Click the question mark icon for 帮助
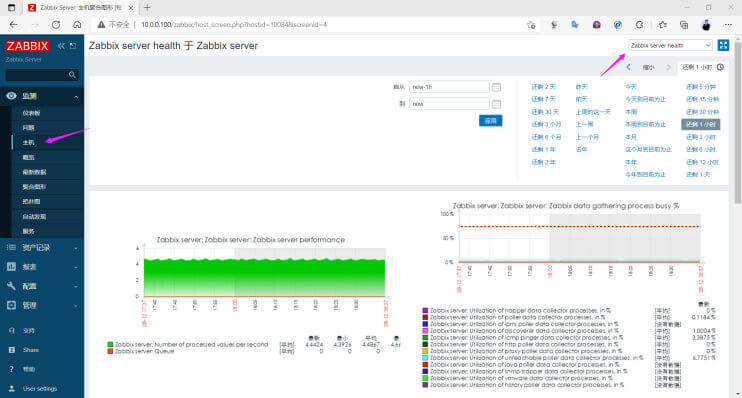This screenshot has width=742, height=398. point(12,369)
